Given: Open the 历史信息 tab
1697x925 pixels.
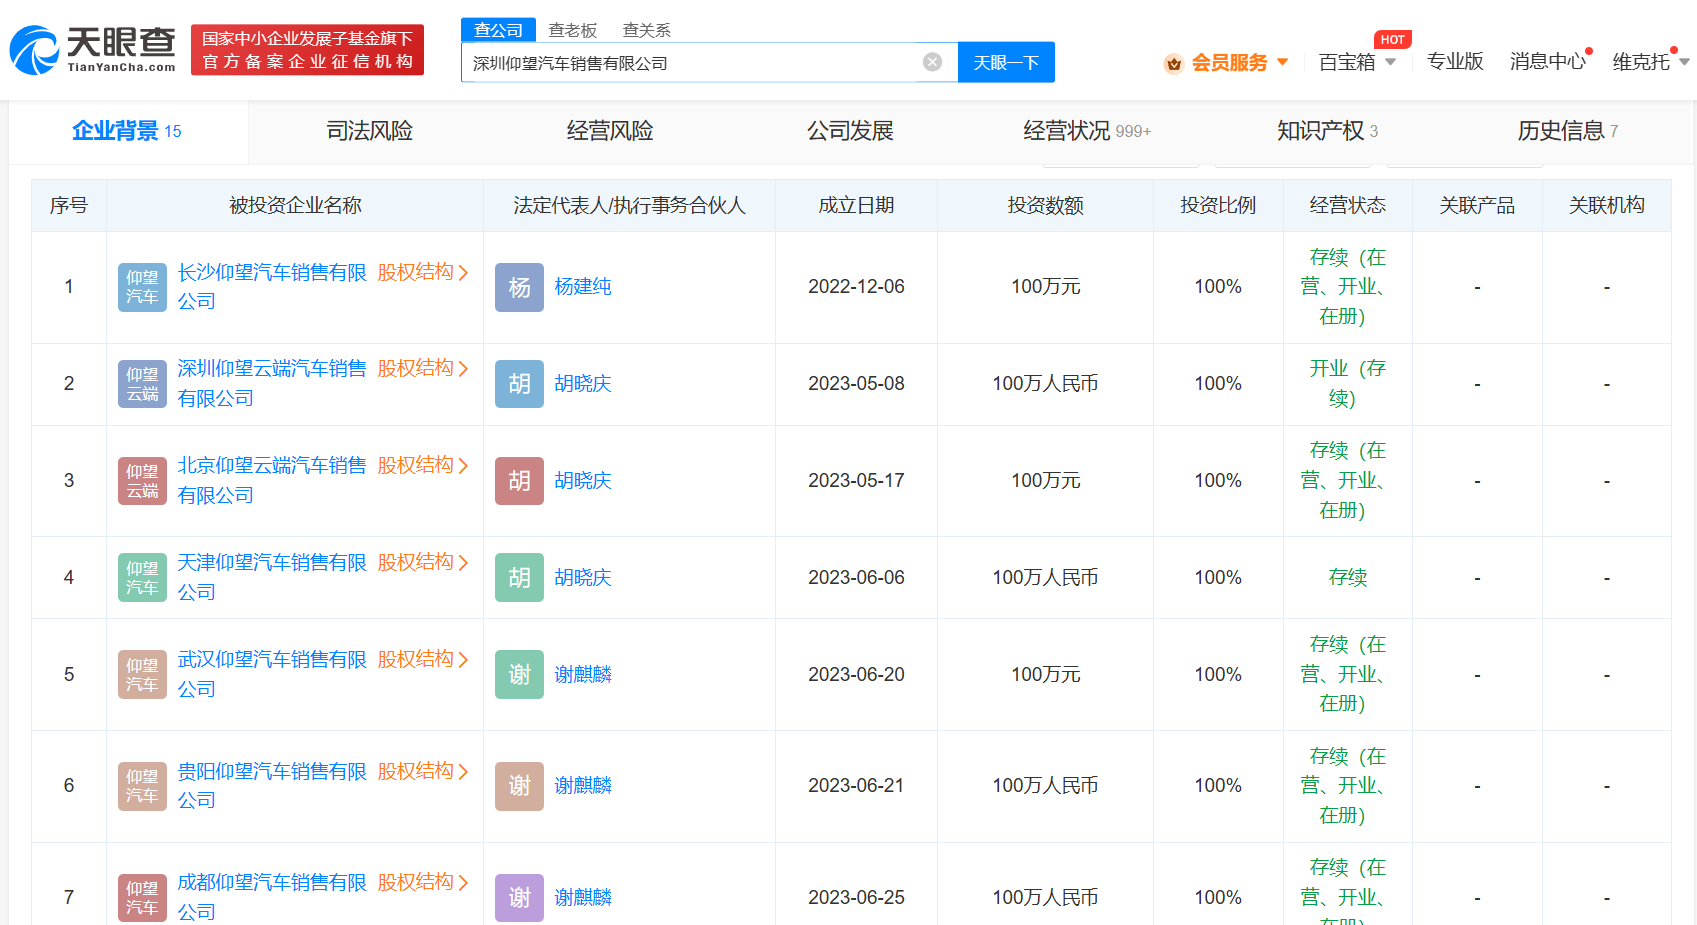Looking at the screenshot, I should pos(1567,131).
